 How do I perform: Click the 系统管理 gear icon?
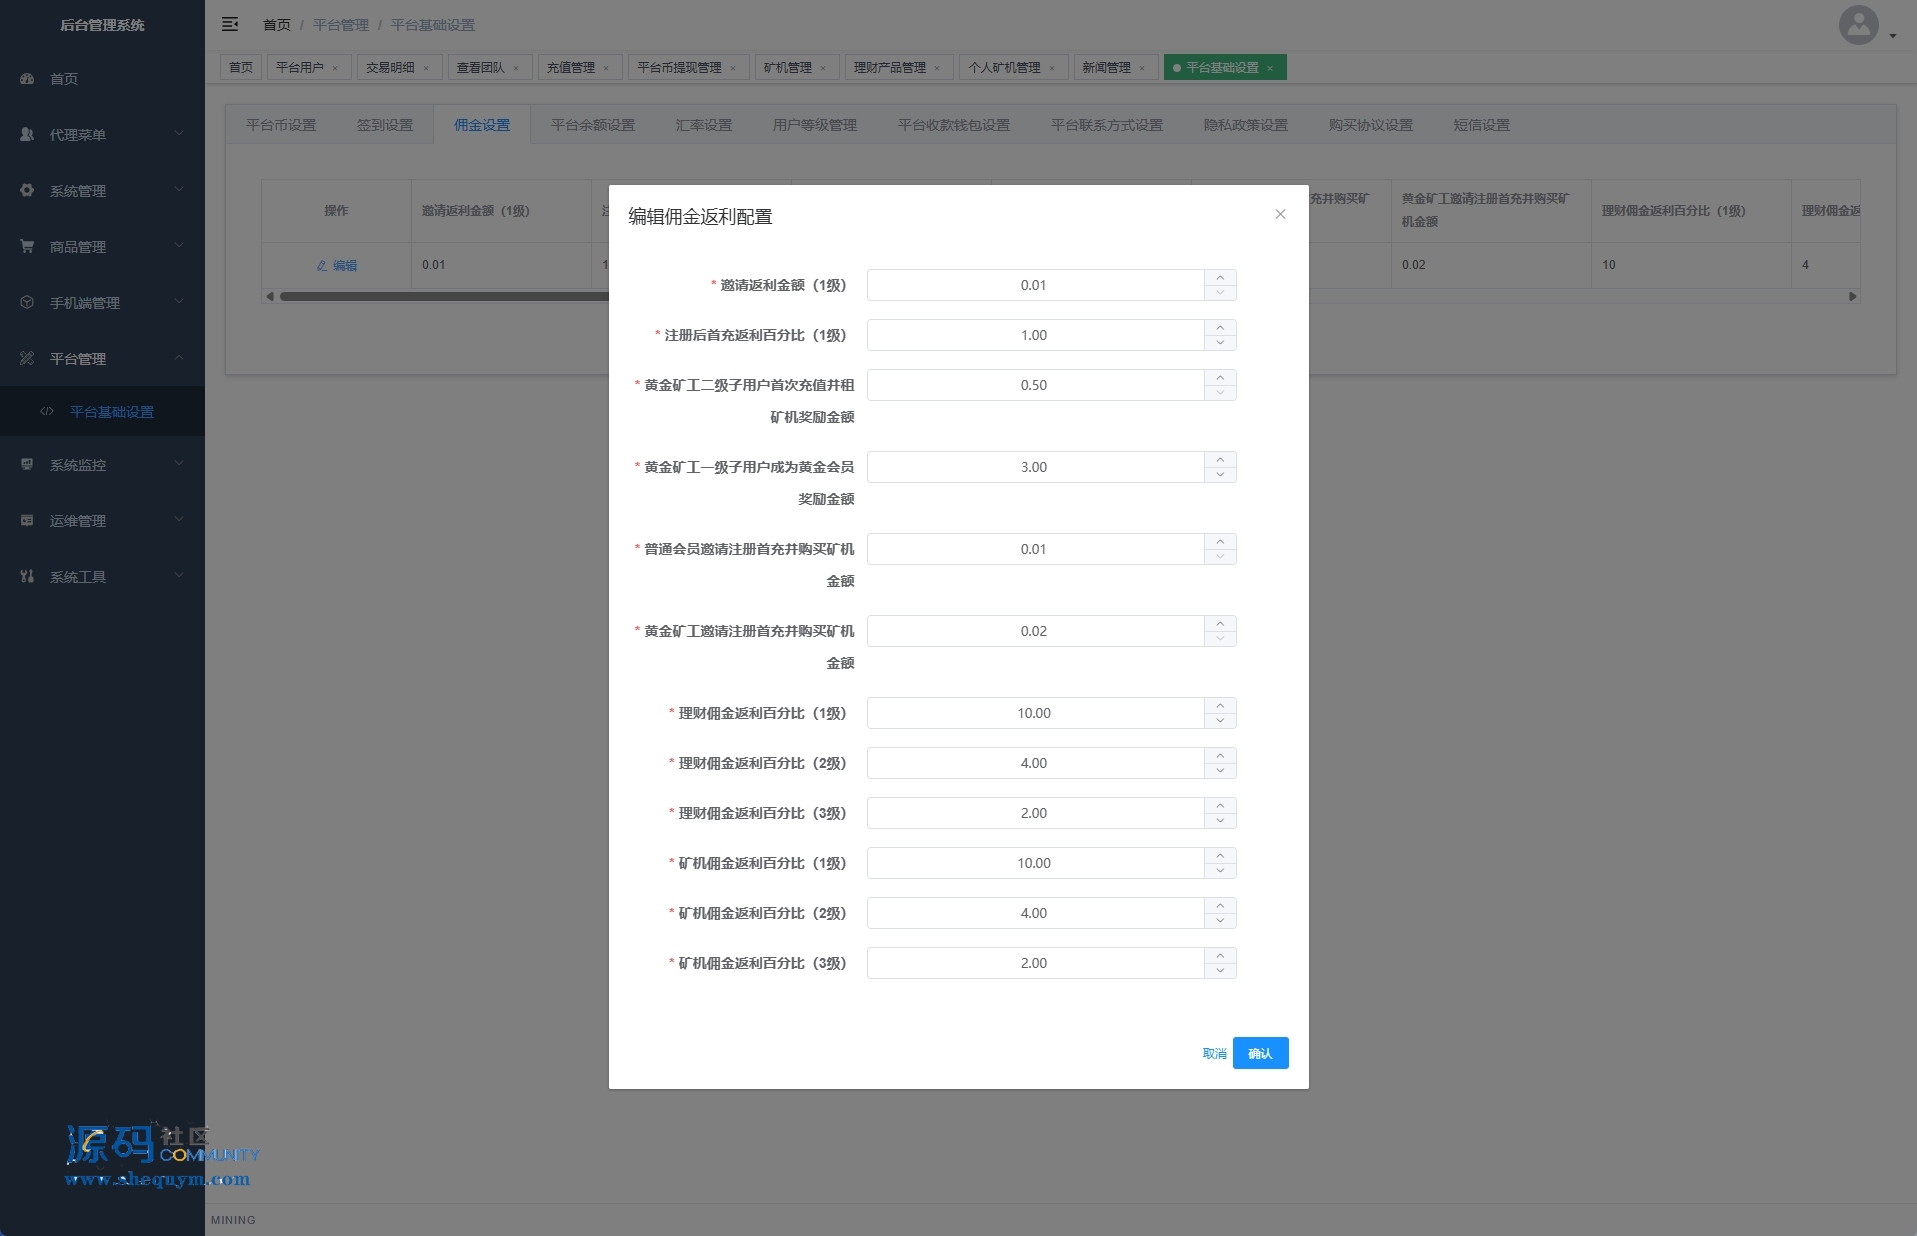[27, 190]
